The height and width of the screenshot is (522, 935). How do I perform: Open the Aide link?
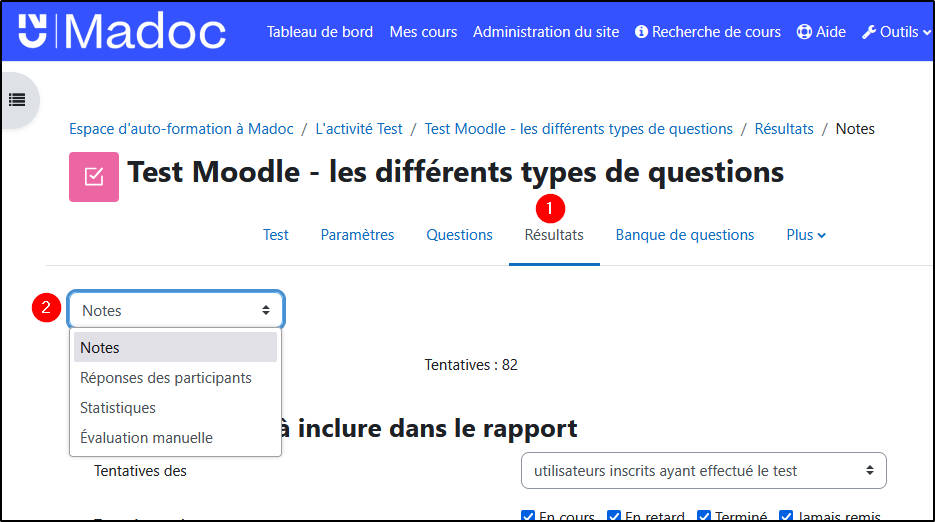click(831, 32)
